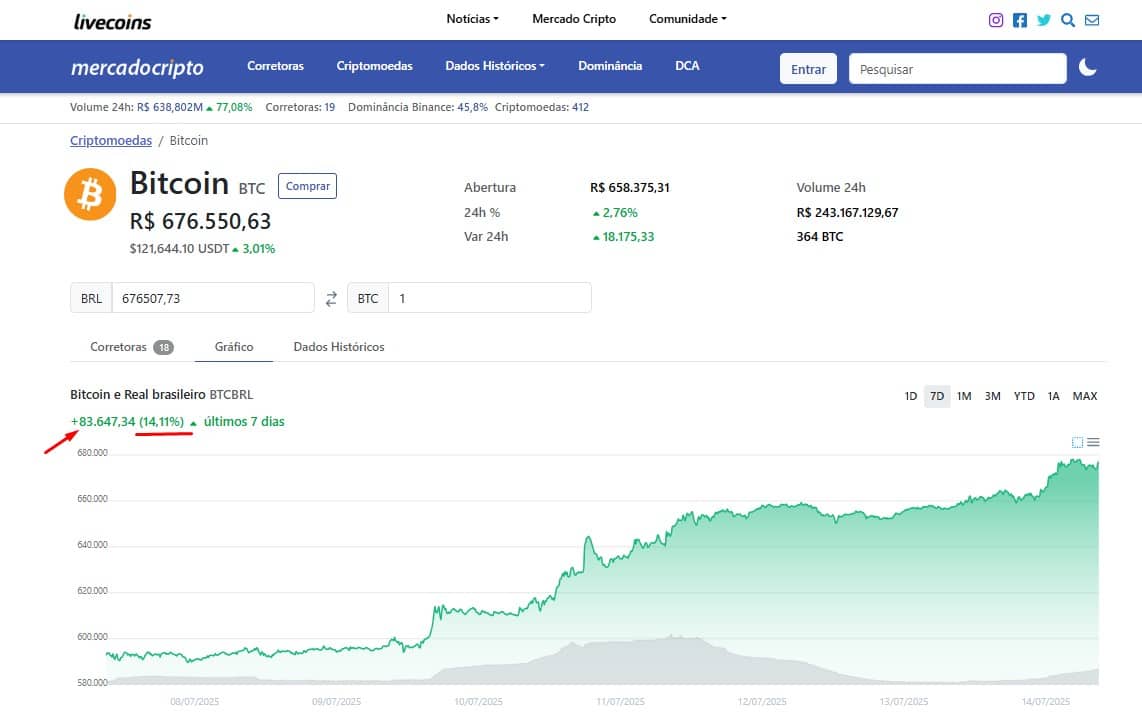This screenshot has height=720, width=1142.
Task: Select the 1D chart range
Action: coord(910,396)
